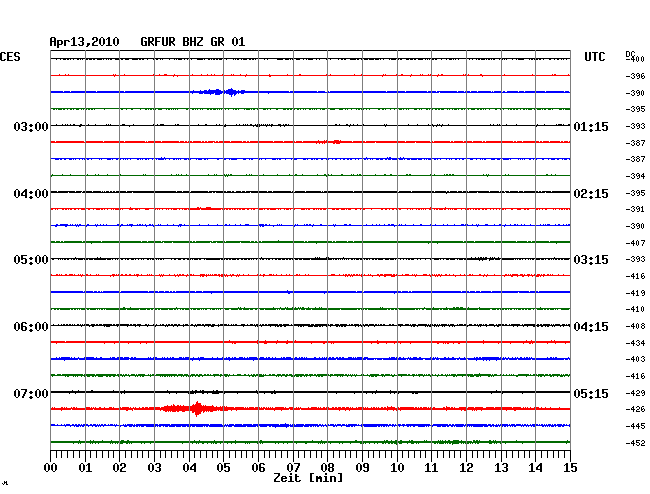
Task: Click minute label 12 on the time axis
Action: [466, 468]
